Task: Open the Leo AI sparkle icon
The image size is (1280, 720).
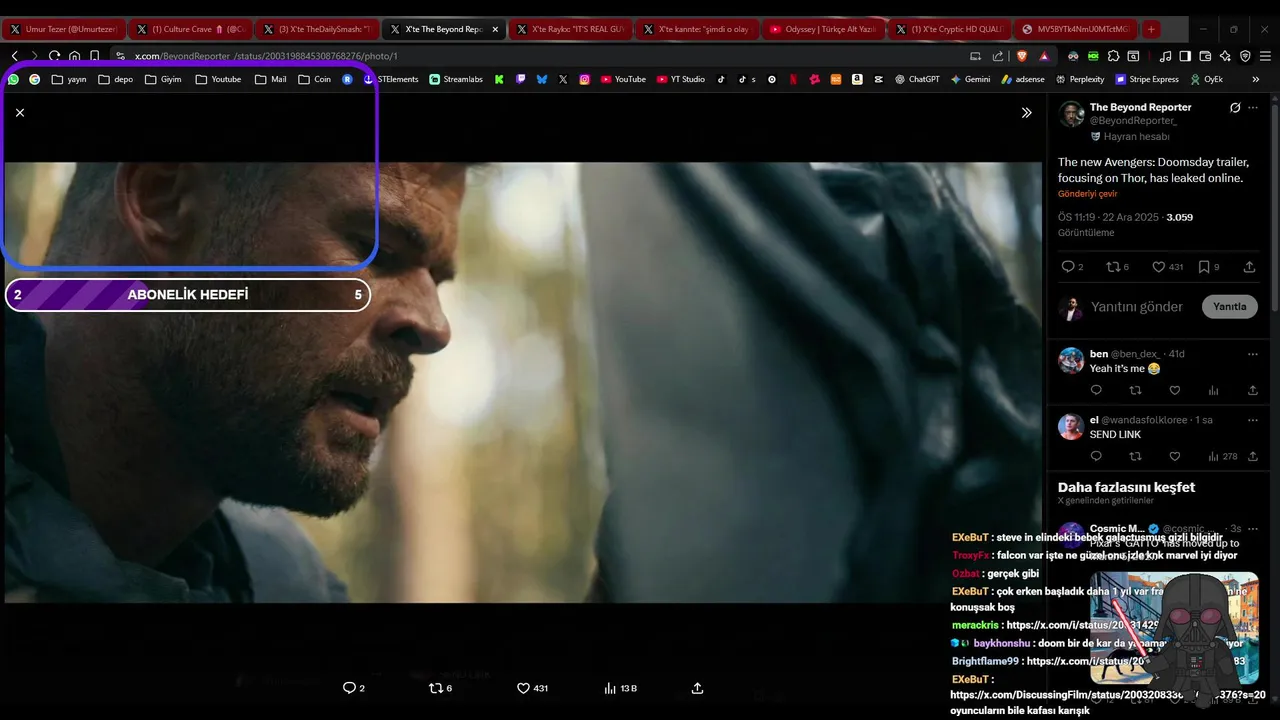Action: [1225, 56]
